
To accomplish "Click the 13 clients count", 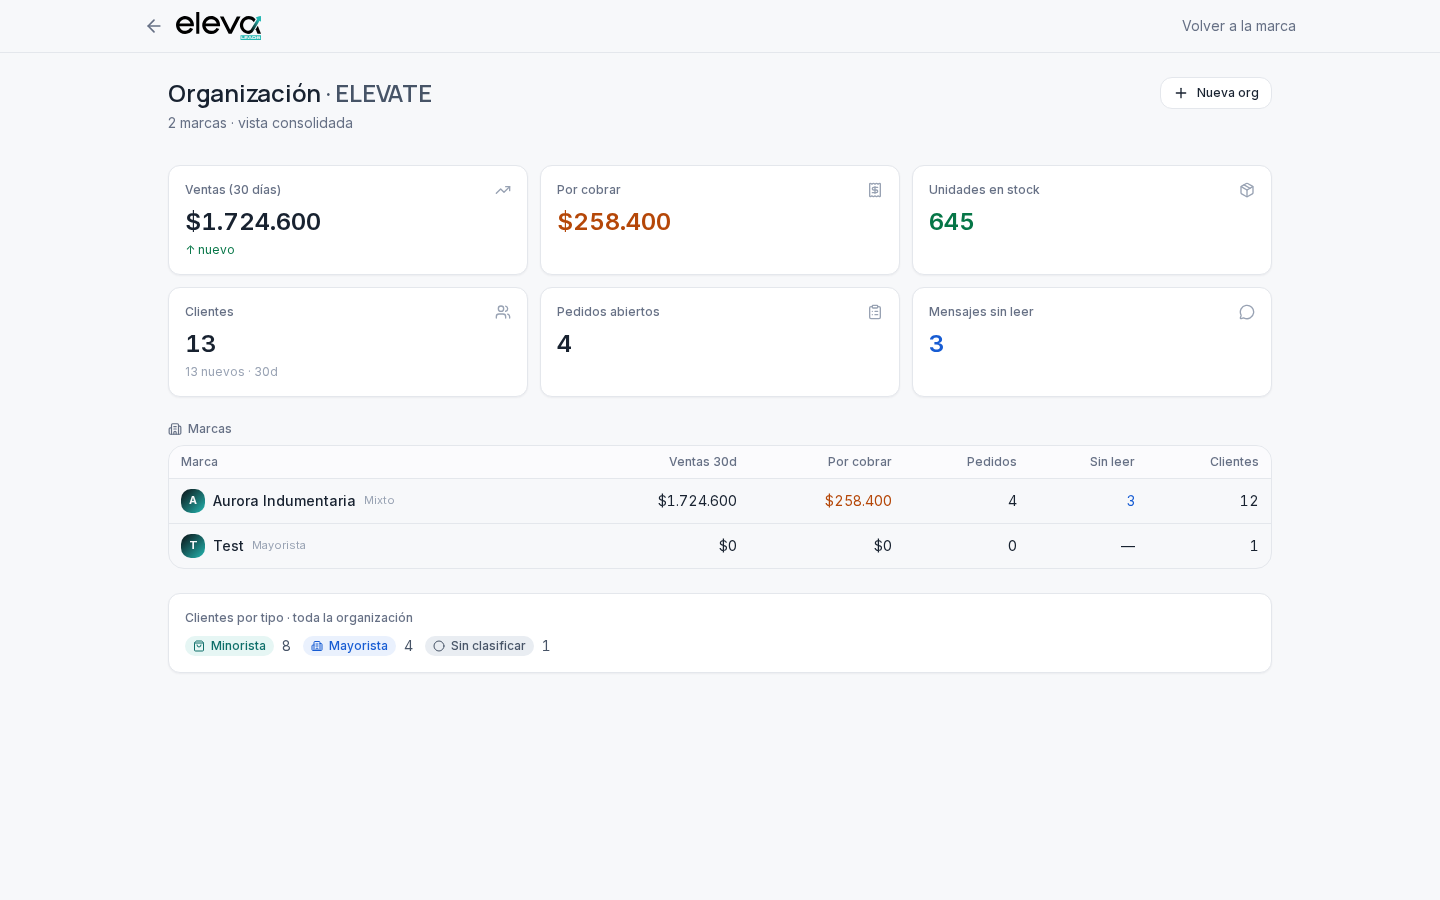I will [x=200, y=344].
